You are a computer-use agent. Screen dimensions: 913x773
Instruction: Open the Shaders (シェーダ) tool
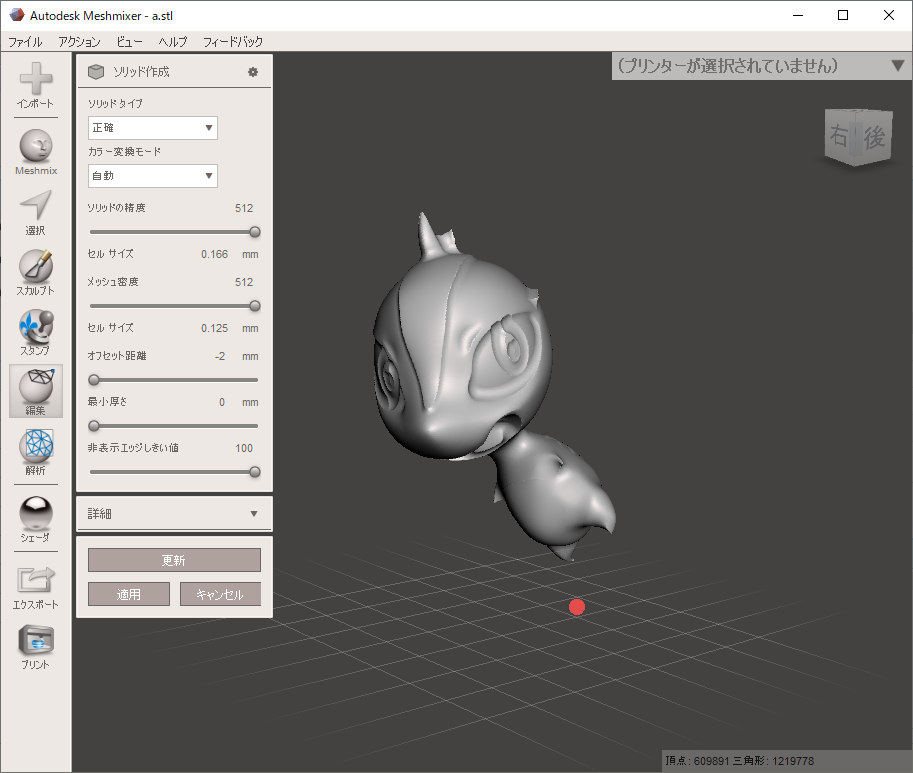click(x=36, y=520)
